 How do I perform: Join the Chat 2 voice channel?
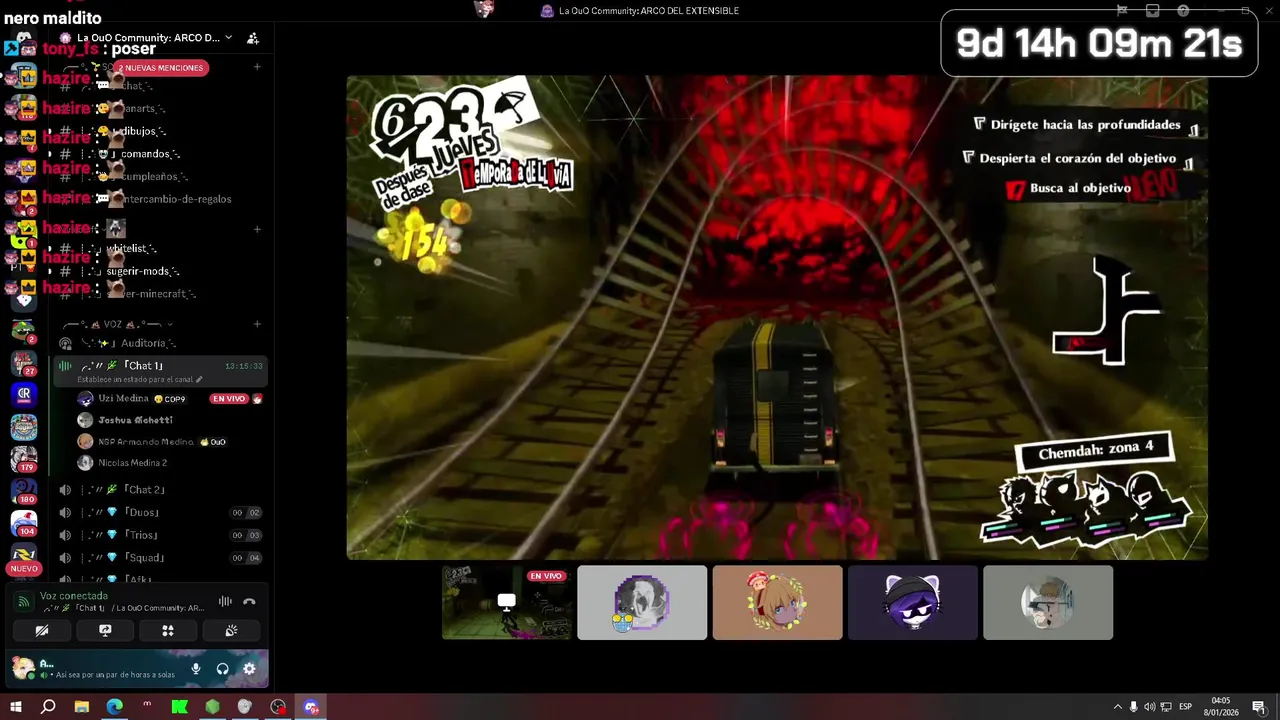tap(160, 490)
